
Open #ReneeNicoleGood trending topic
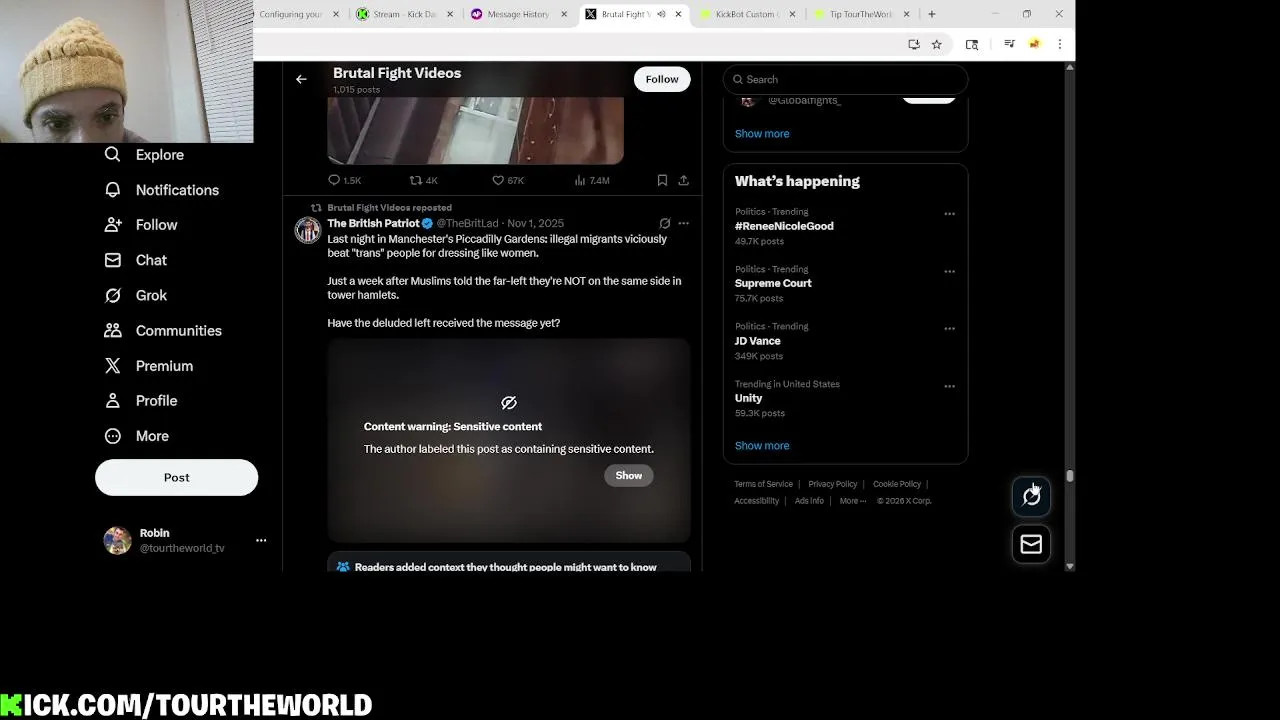point(784,226)
